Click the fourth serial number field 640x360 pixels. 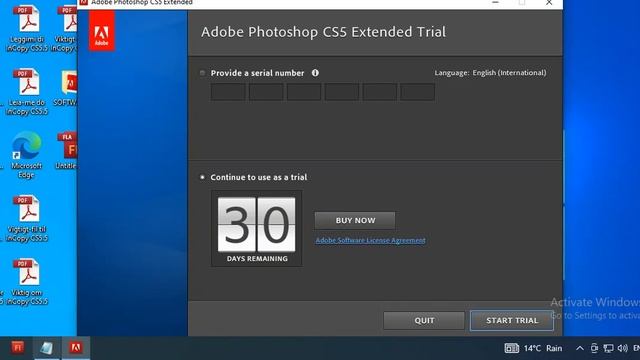tap(342, 92)
